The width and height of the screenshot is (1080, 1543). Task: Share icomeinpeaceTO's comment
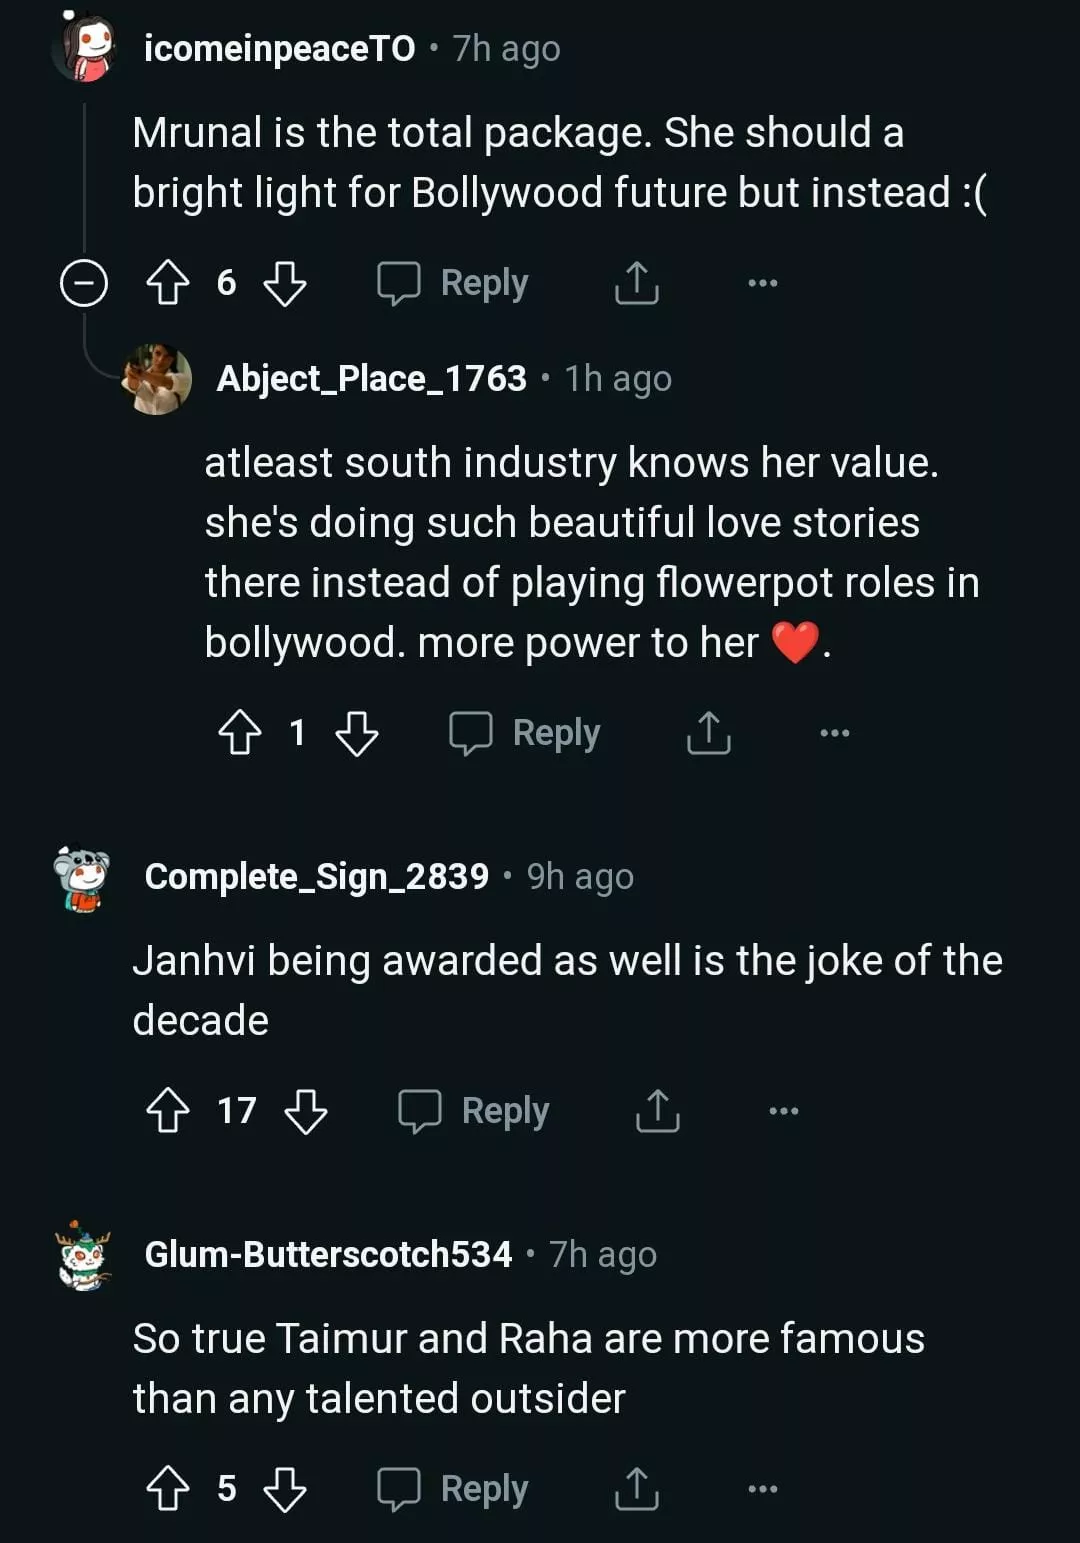[x=636, y=283]
